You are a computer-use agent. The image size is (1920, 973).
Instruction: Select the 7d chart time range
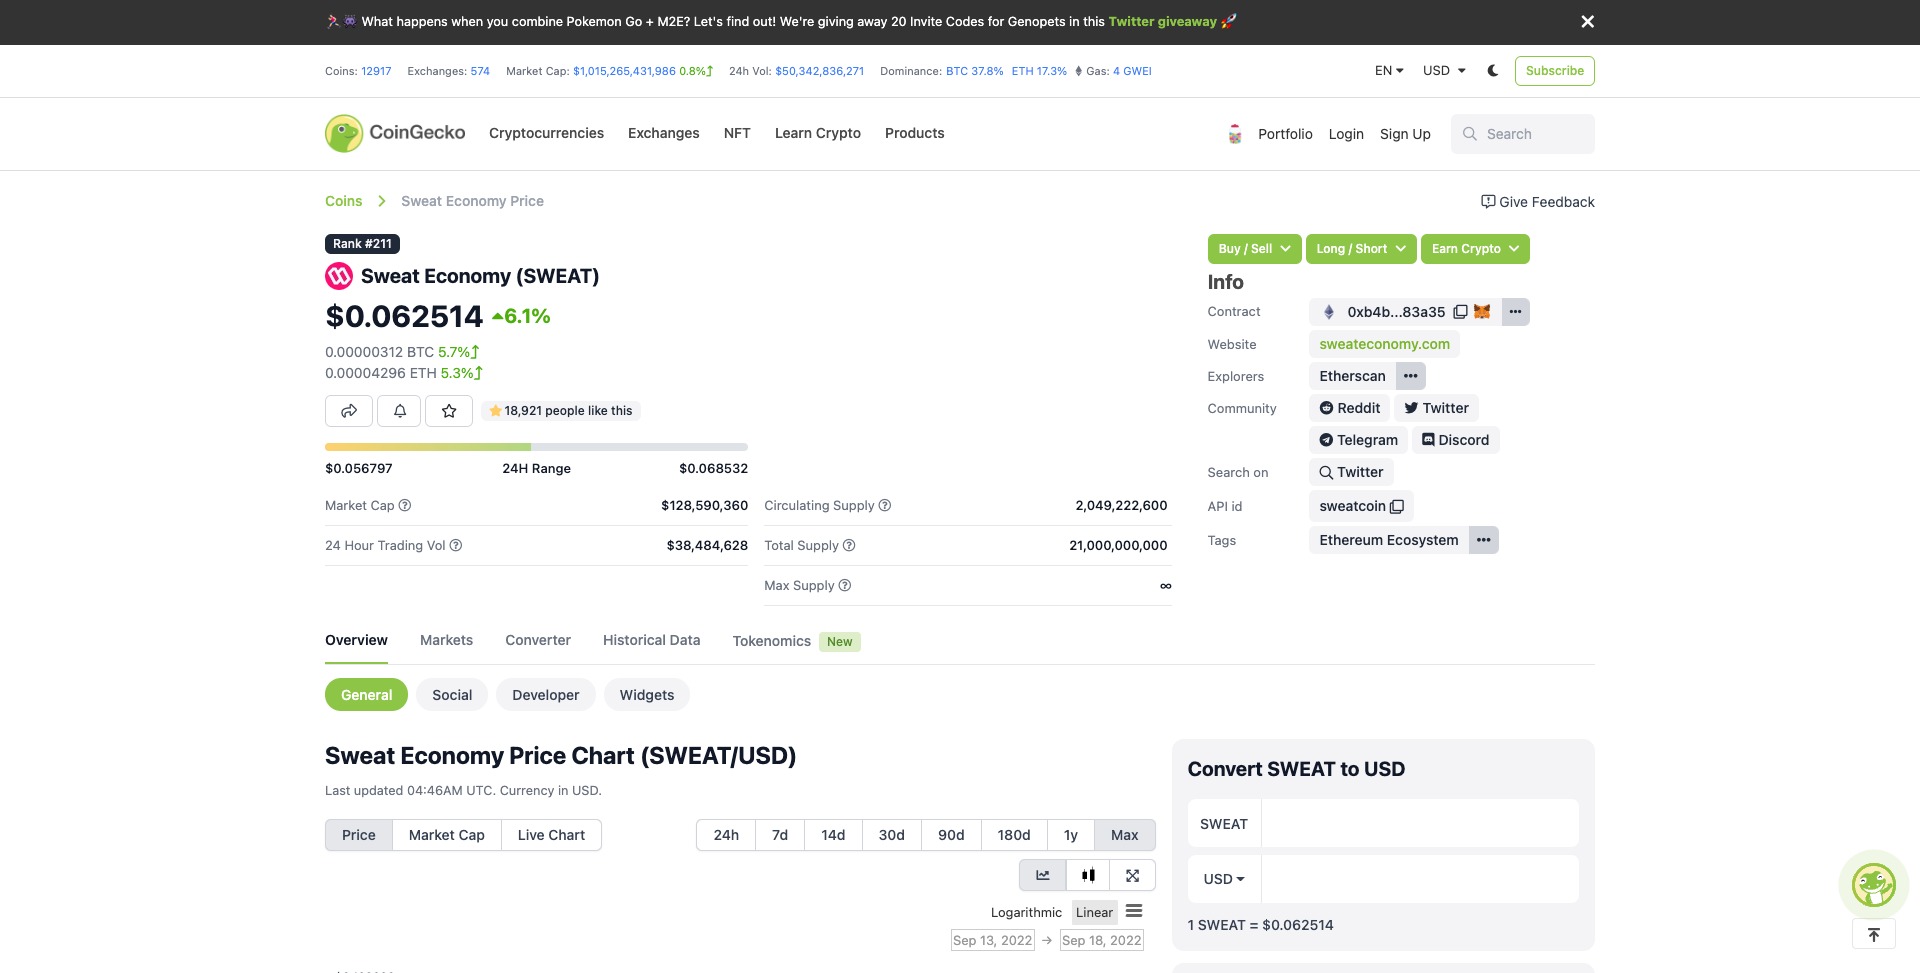click(x=779, y=834)
